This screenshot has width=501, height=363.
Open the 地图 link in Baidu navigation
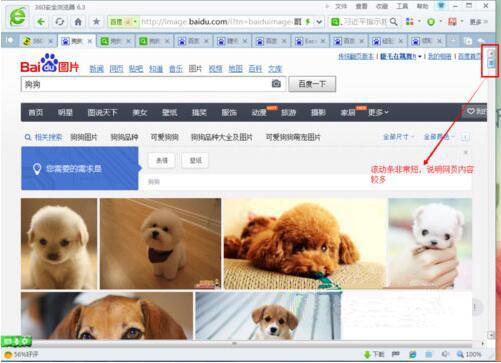coord(235,69)
